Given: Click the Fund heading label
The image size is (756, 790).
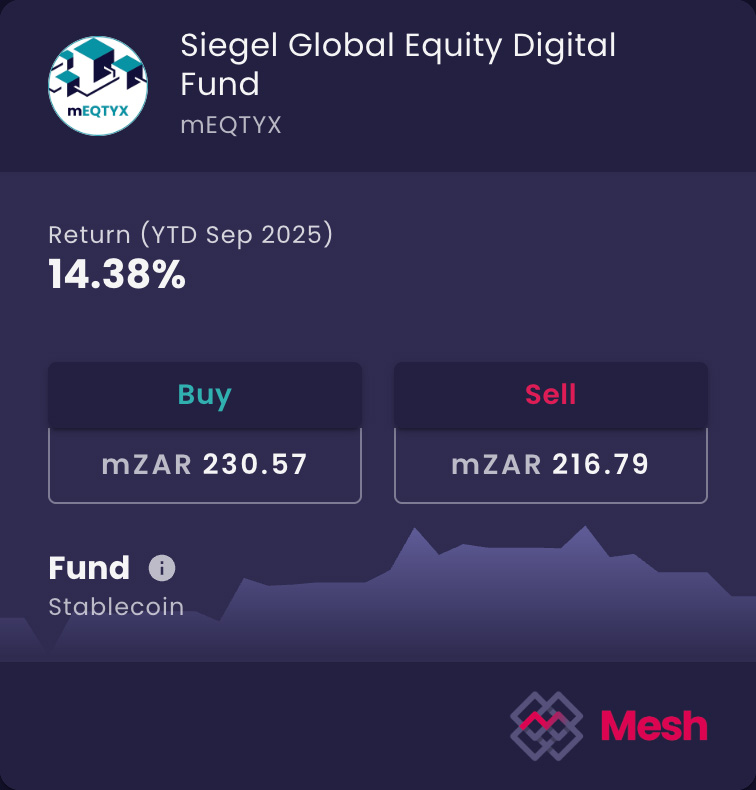Looking at the screenshot, I should coord(89,568).
